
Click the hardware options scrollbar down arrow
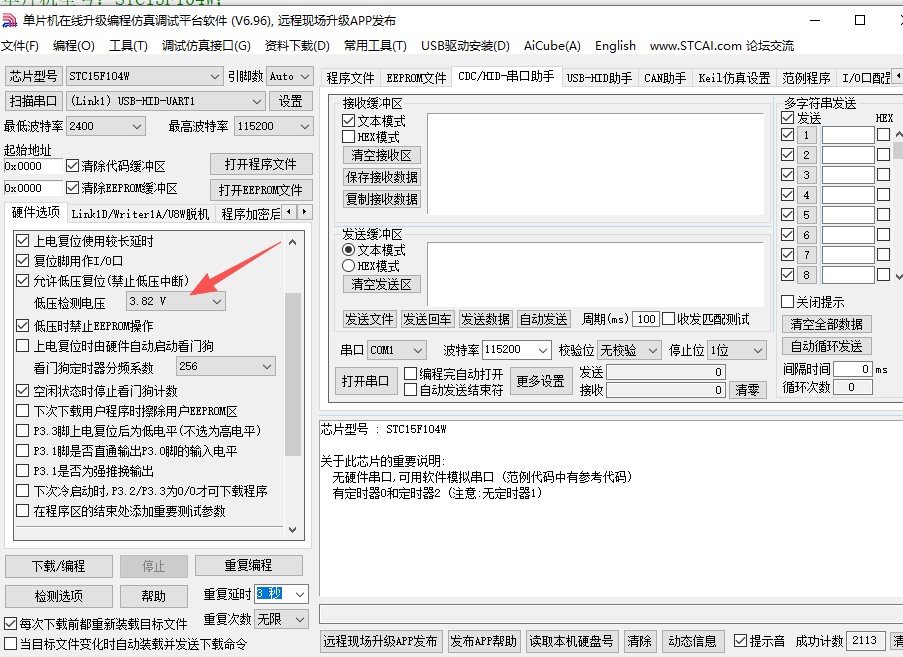tap(293, 529)
